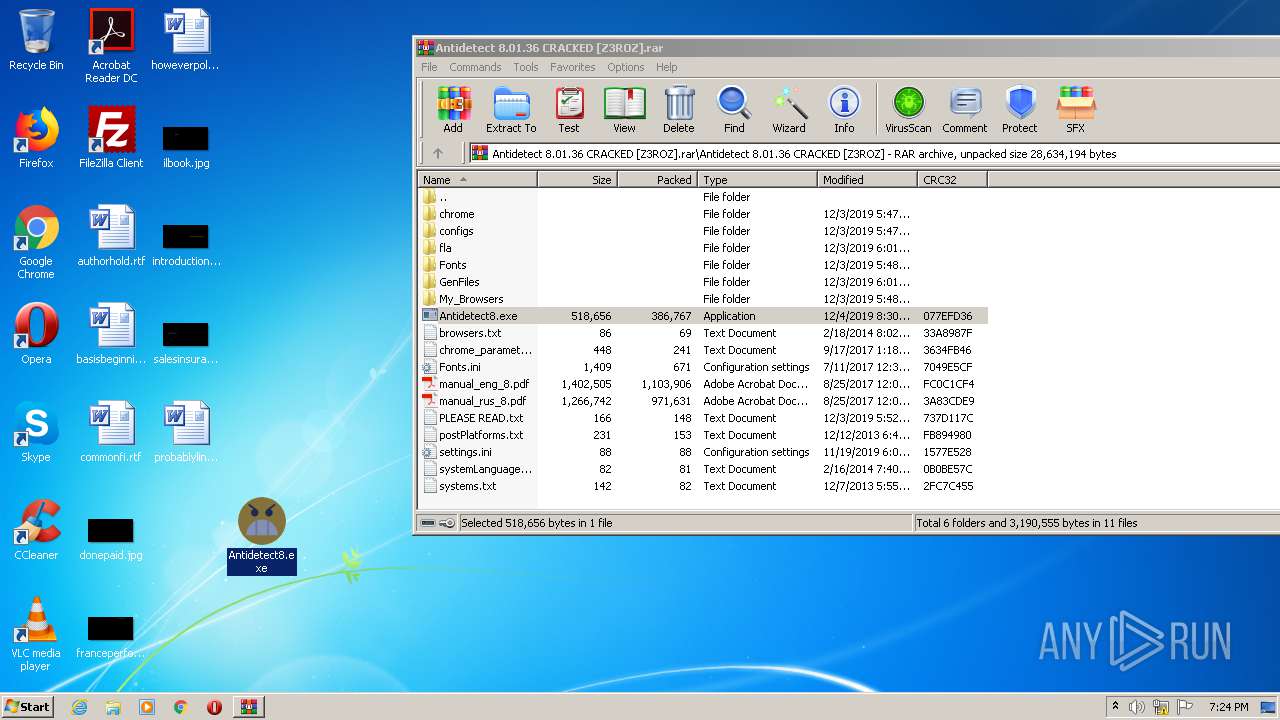The height and width of the screenshot is (720, 1280).
Task: Select the GenFiles folder
Action: click(x=702, y=282)
